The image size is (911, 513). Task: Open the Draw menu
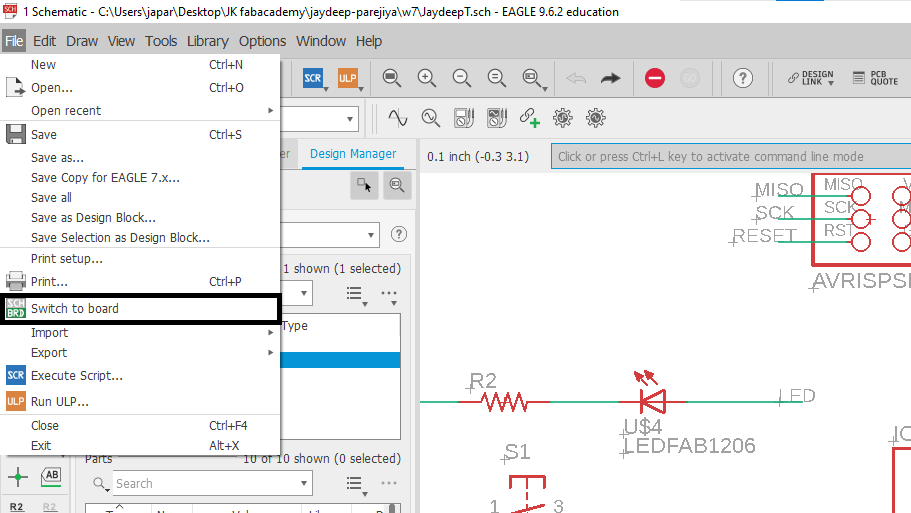point(82,41)
